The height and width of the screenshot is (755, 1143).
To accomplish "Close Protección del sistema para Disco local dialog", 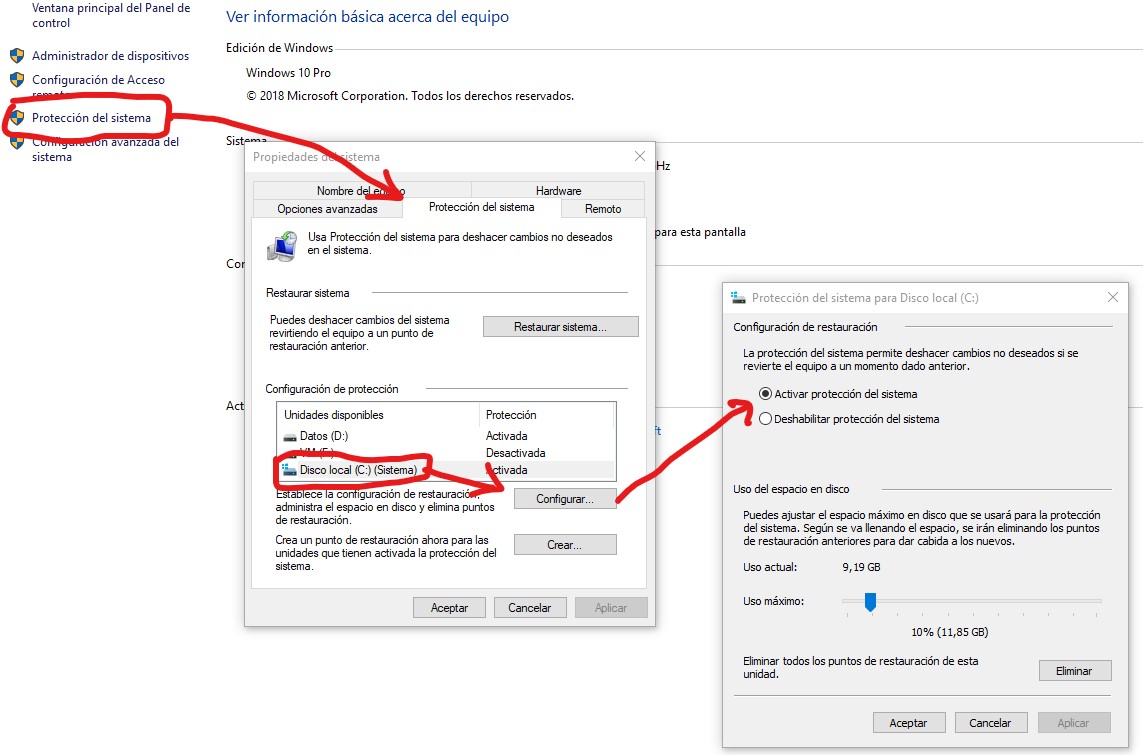I will click(1112, 297).
